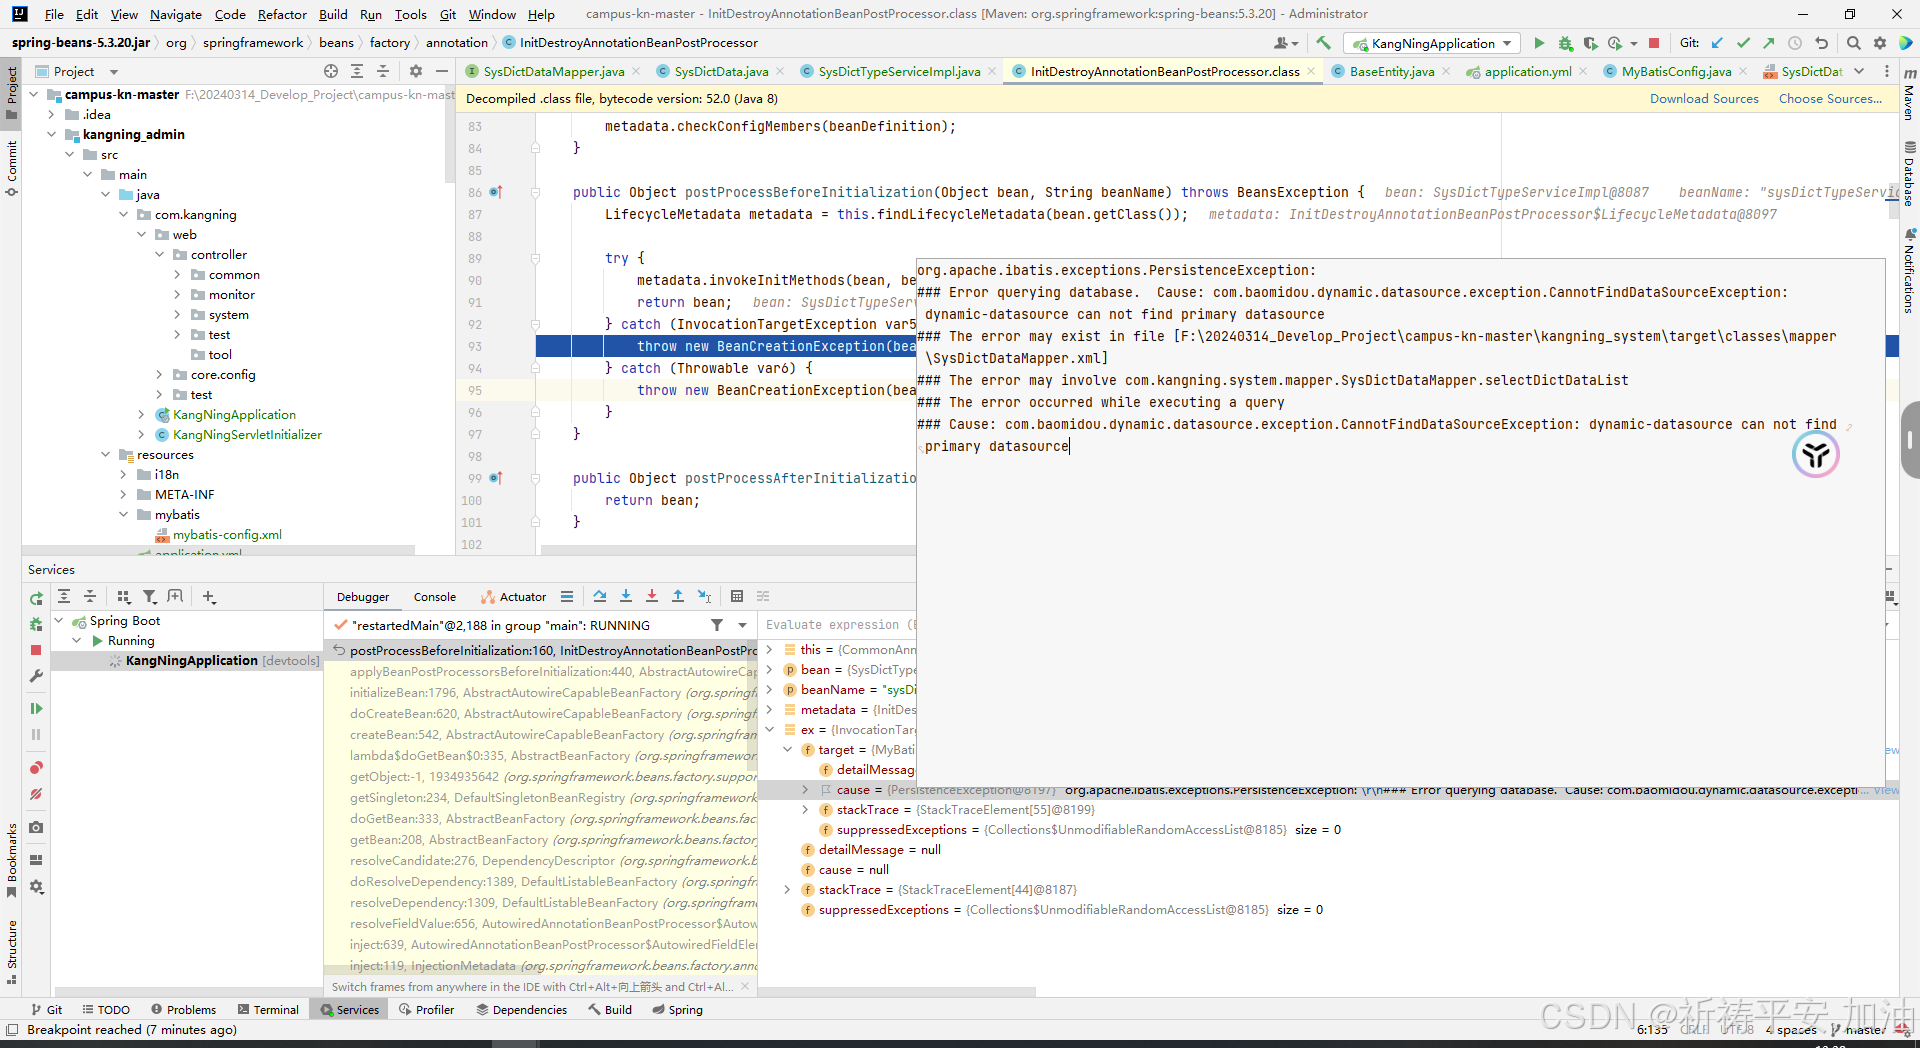This screenshot has height=1048, width=1920.
Task: Collapse the controller folder in Project tree
Action: point(158,254)
